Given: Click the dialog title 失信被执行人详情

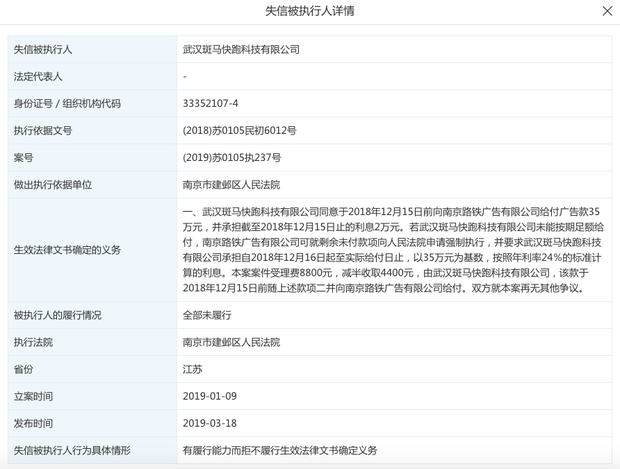Looking at the screenshot, I should 310,11.
